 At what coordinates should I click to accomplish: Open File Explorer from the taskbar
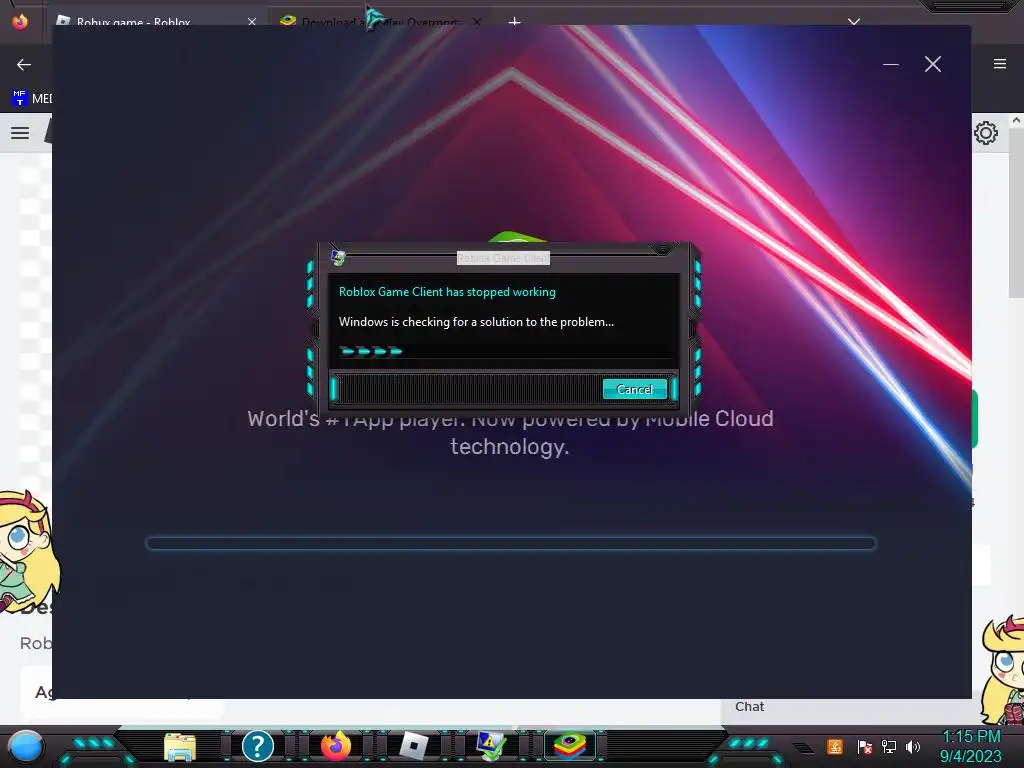180,746
